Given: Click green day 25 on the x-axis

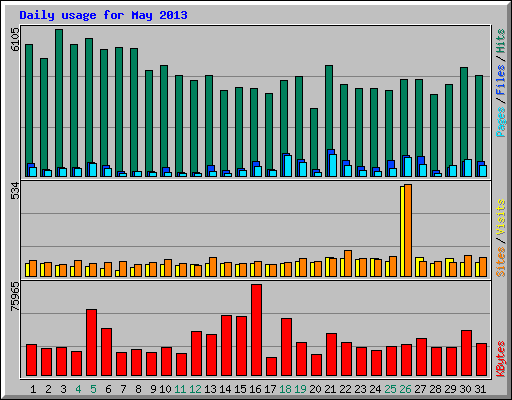Looking at the screenshot, I should 390,389.
